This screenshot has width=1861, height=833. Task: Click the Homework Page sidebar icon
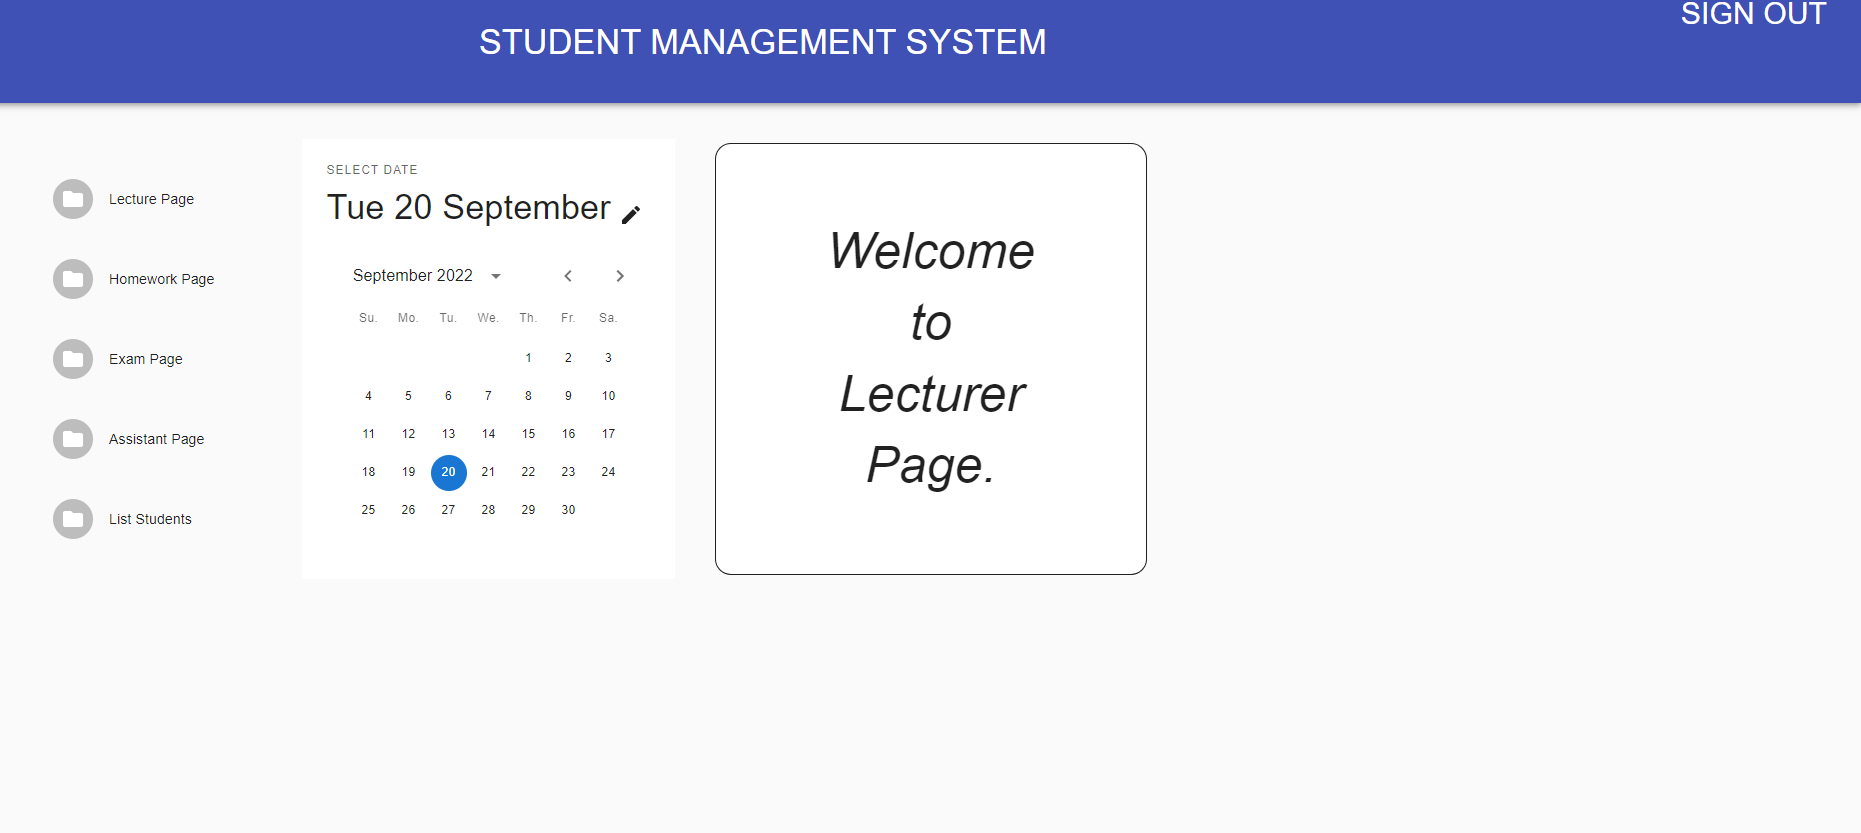point(72,278)
